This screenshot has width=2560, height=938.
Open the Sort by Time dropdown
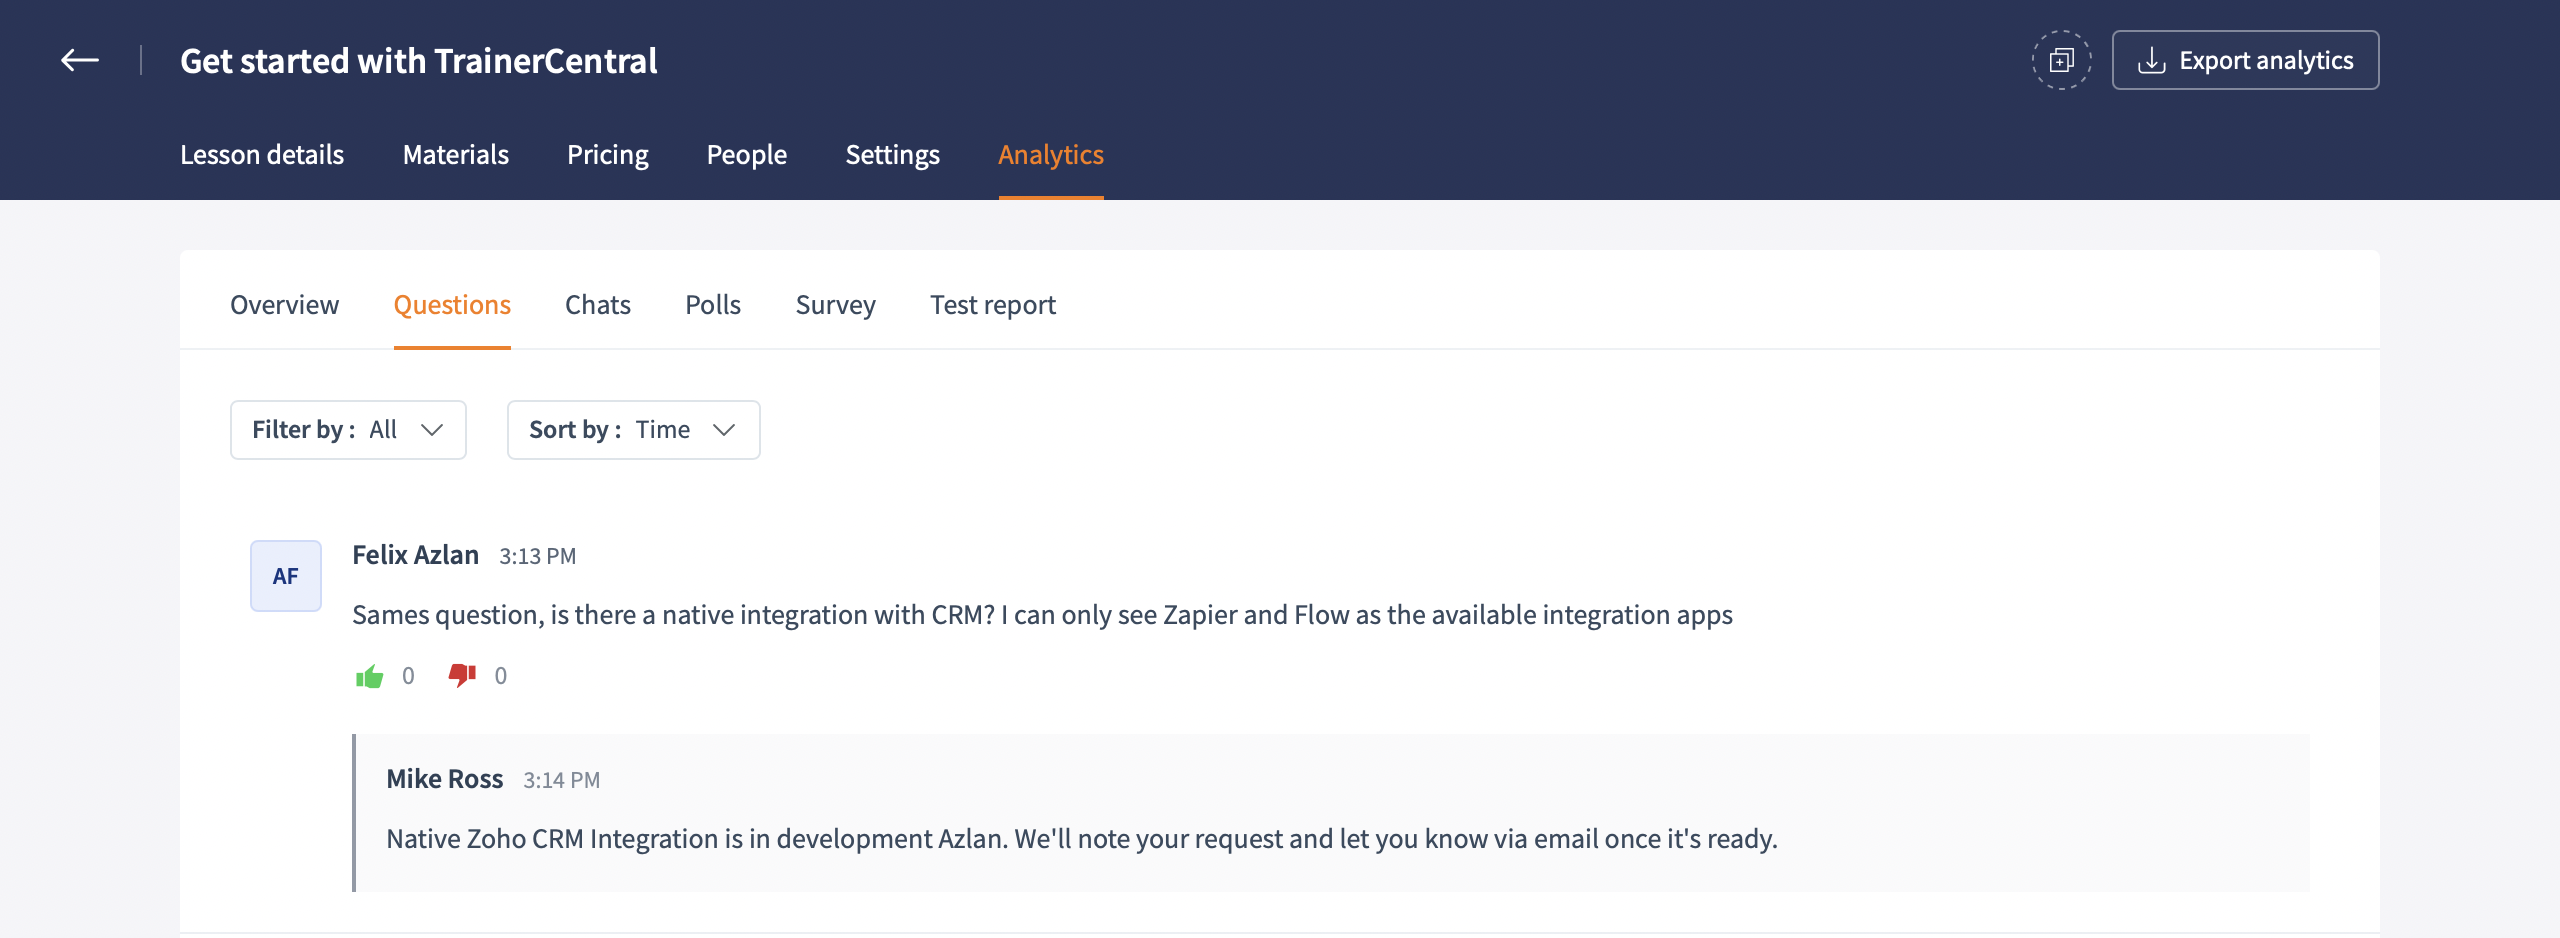click(x=633, y=430)
